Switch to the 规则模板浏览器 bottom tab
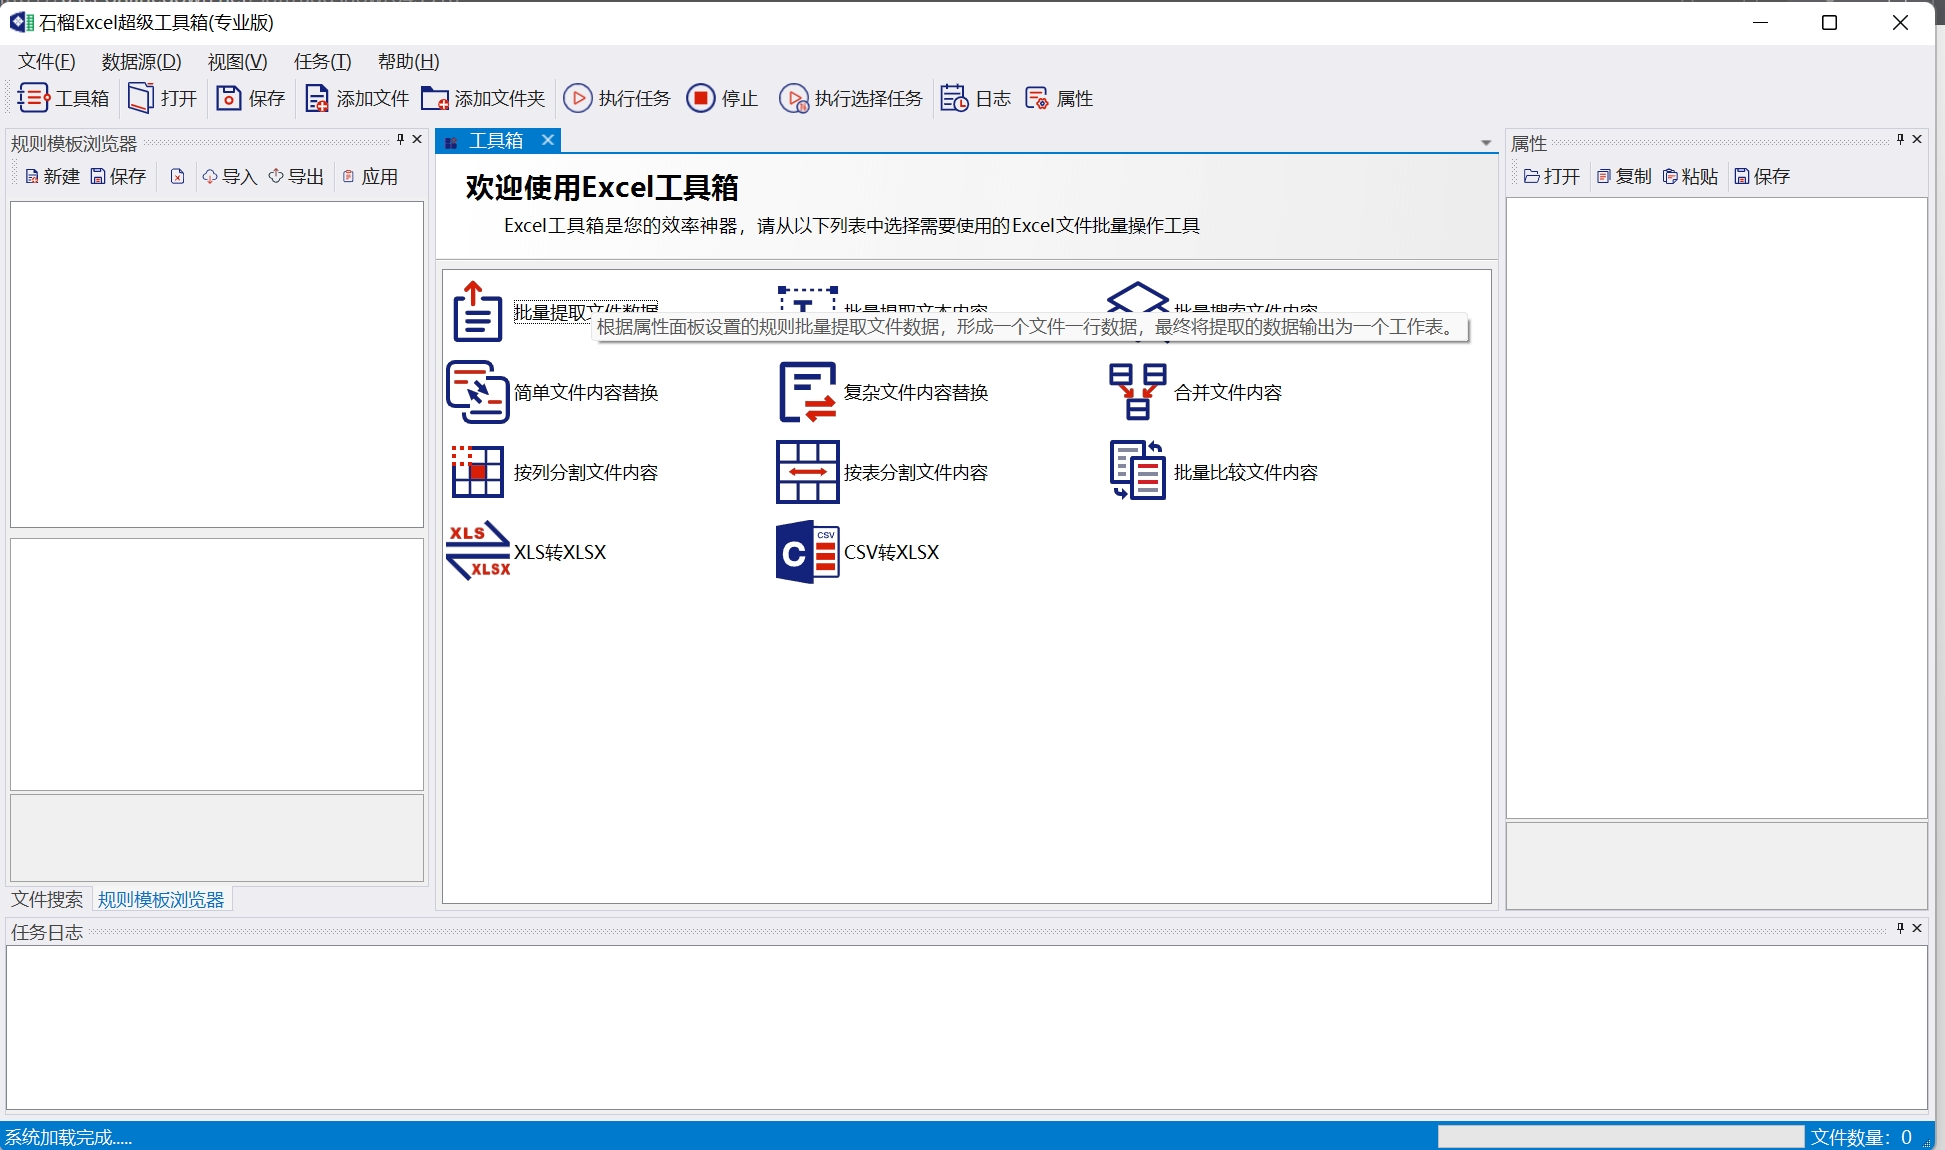 coord(161,900)
